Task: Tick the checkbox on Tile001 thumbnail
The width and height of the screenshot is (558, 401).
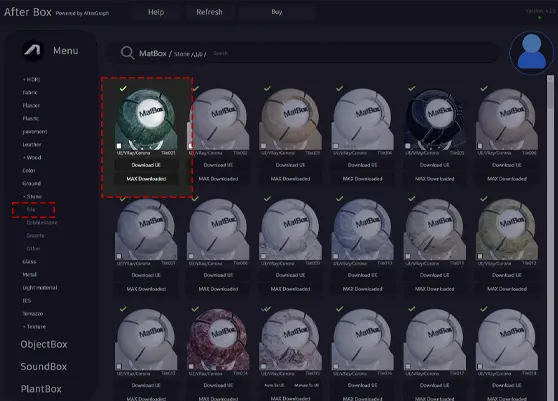Action: click(x=119, y=146)
